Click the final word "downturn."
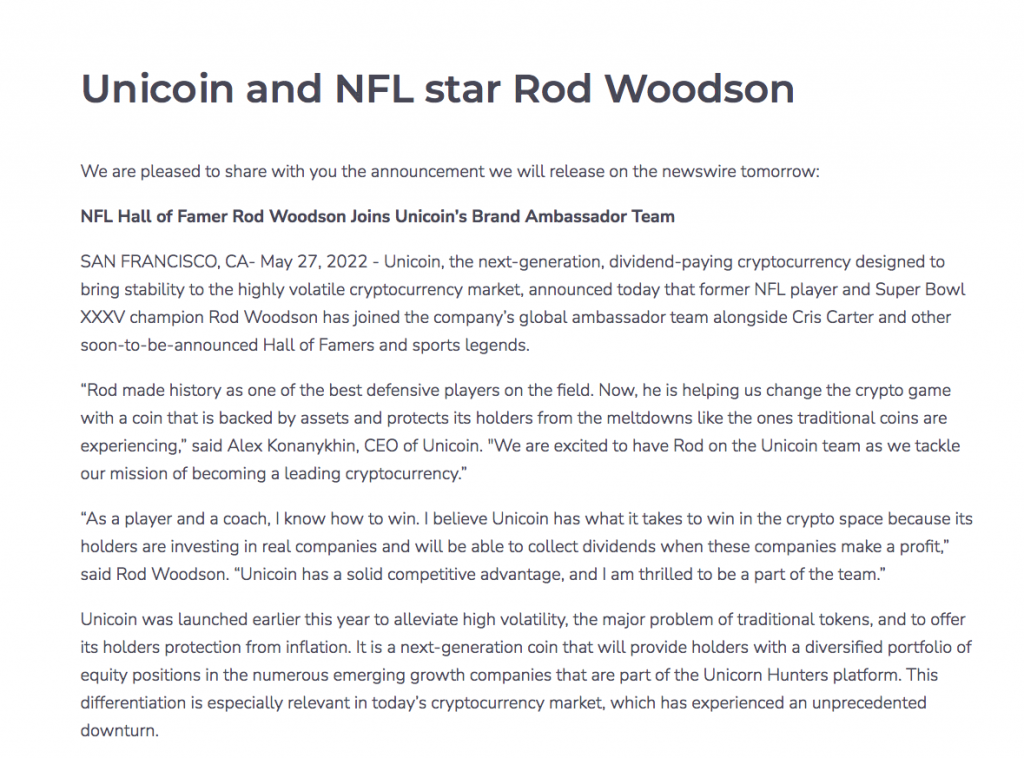The image size is (1024, 758). tap(120, 730)
